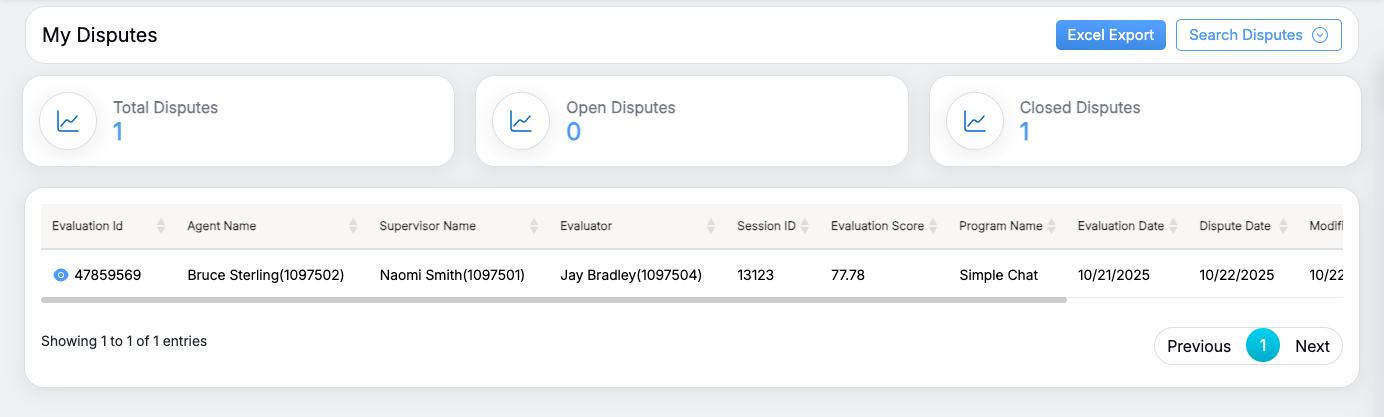View evaluation 47859569 via eye icon

(x=61, y=275)
